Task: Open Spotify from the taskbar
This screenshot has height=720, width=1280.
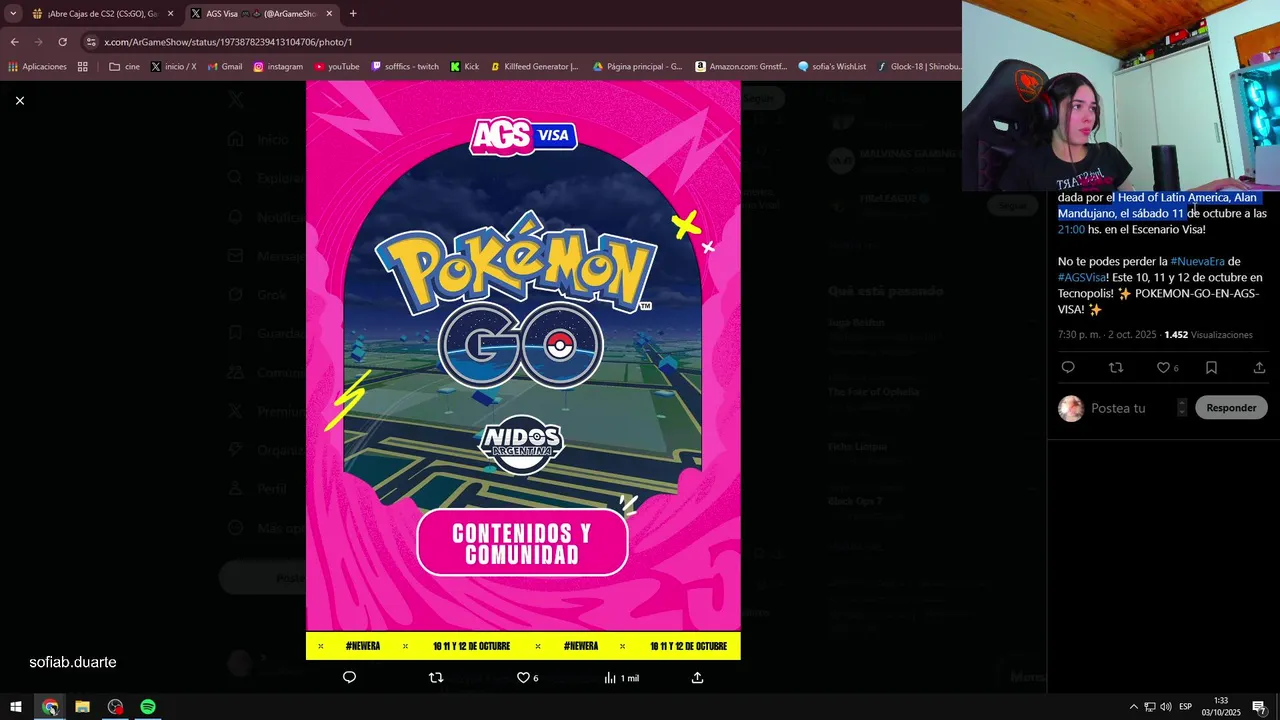Action: tap(148, 707)
